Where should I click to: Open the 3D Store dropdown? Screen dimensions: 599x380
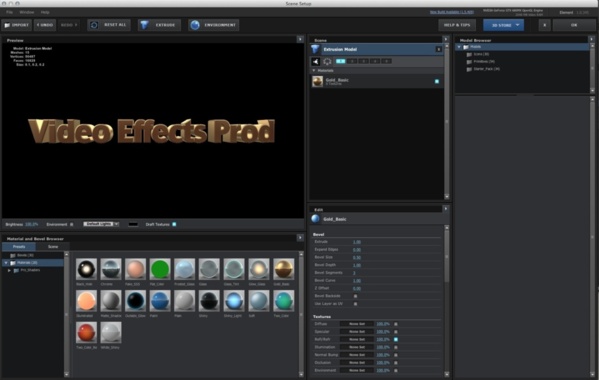click(503, 25)
